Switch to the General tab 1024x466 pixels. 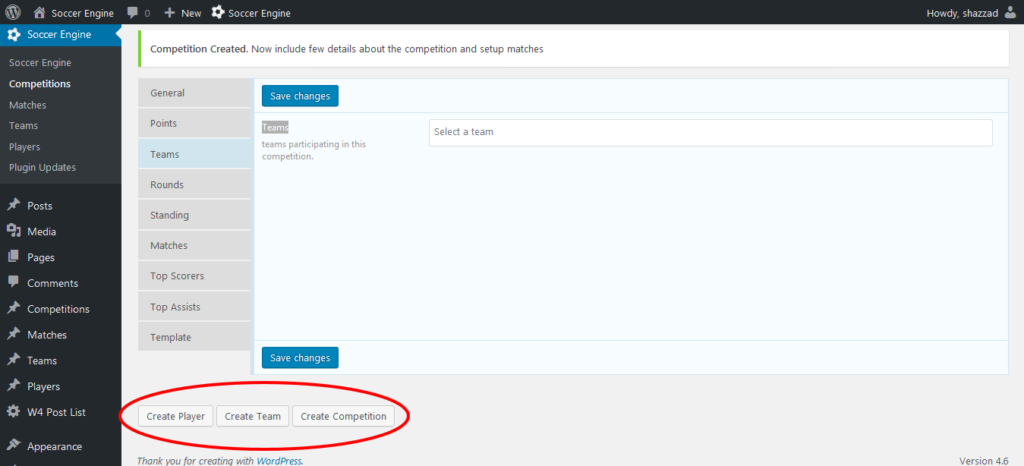coord(194,93)
